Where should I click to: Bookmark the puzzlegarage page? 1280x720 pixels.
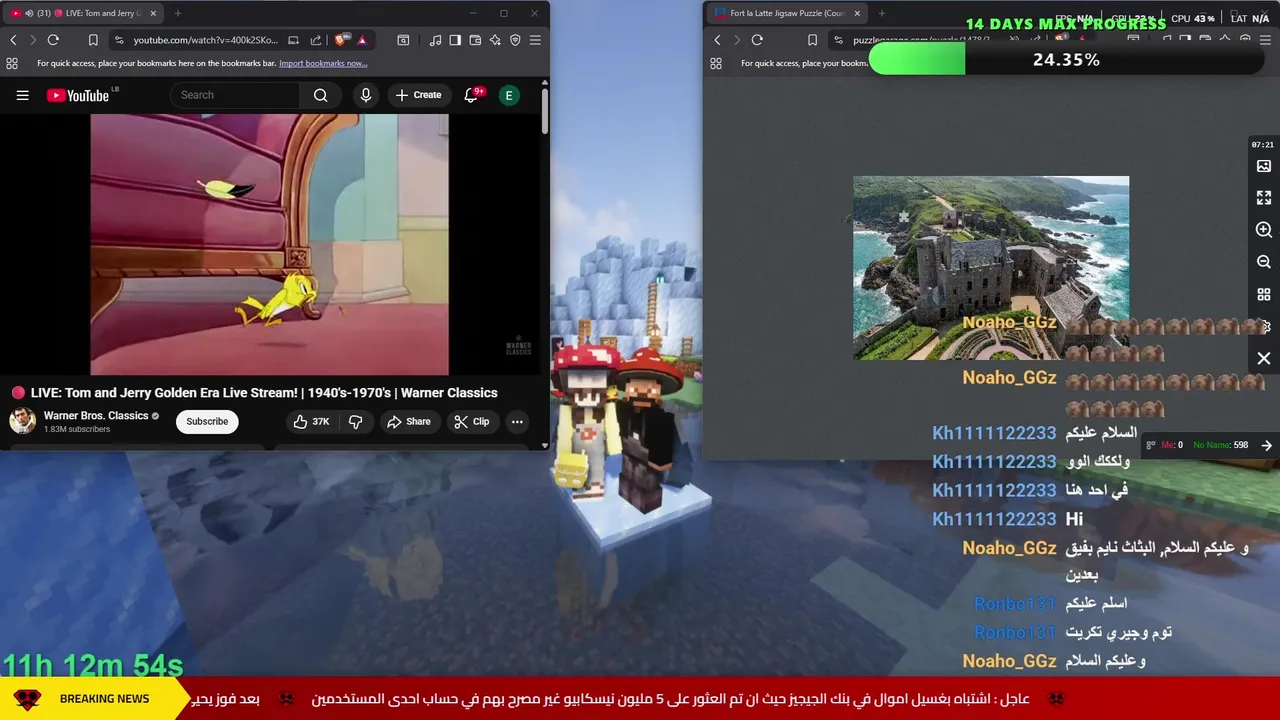(812, 40)
